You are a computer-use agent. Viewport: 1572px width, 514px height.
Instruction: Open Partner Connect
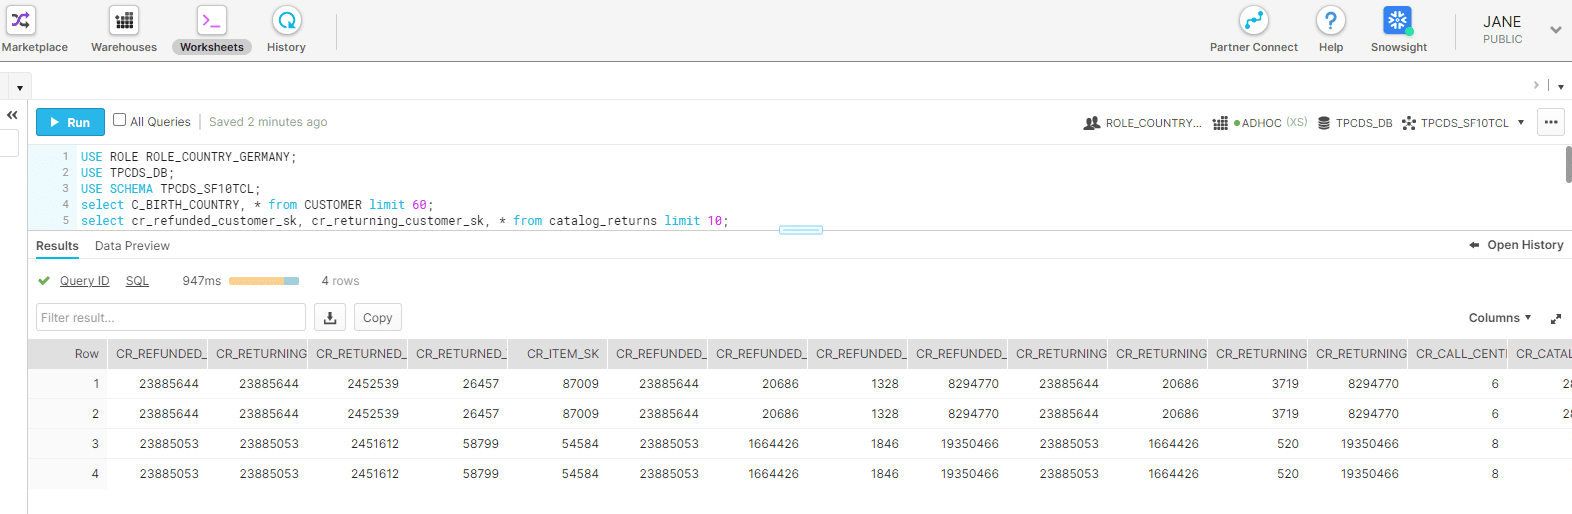1253,30
